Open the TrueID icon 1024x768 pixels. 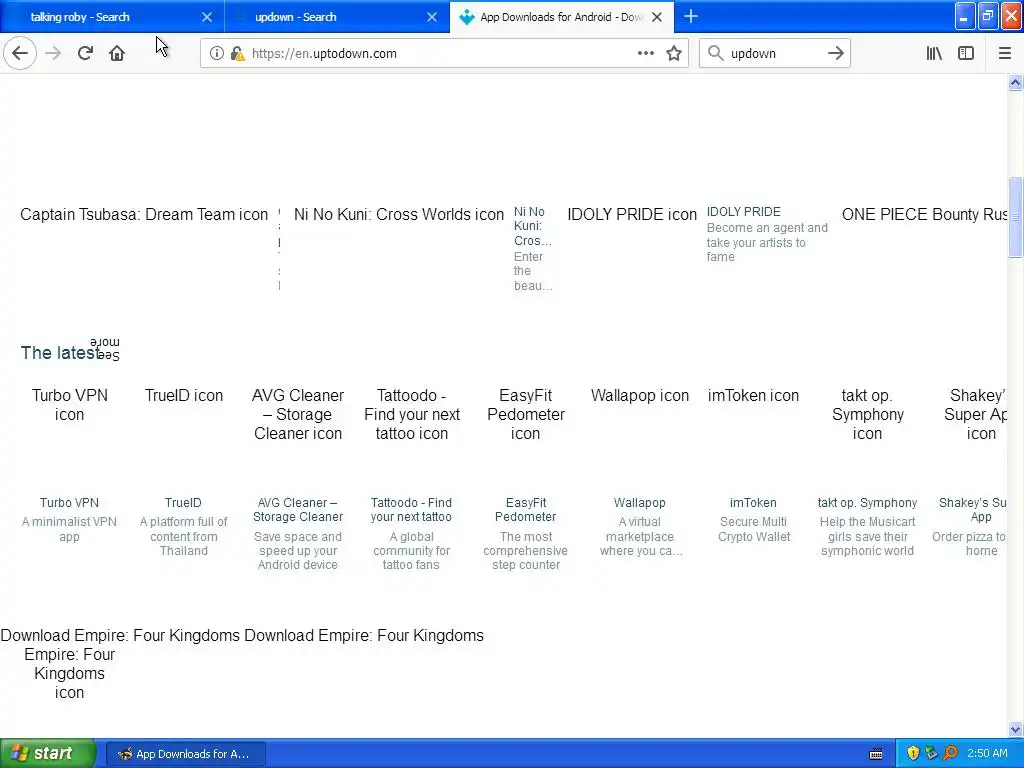tap(184, 396)
